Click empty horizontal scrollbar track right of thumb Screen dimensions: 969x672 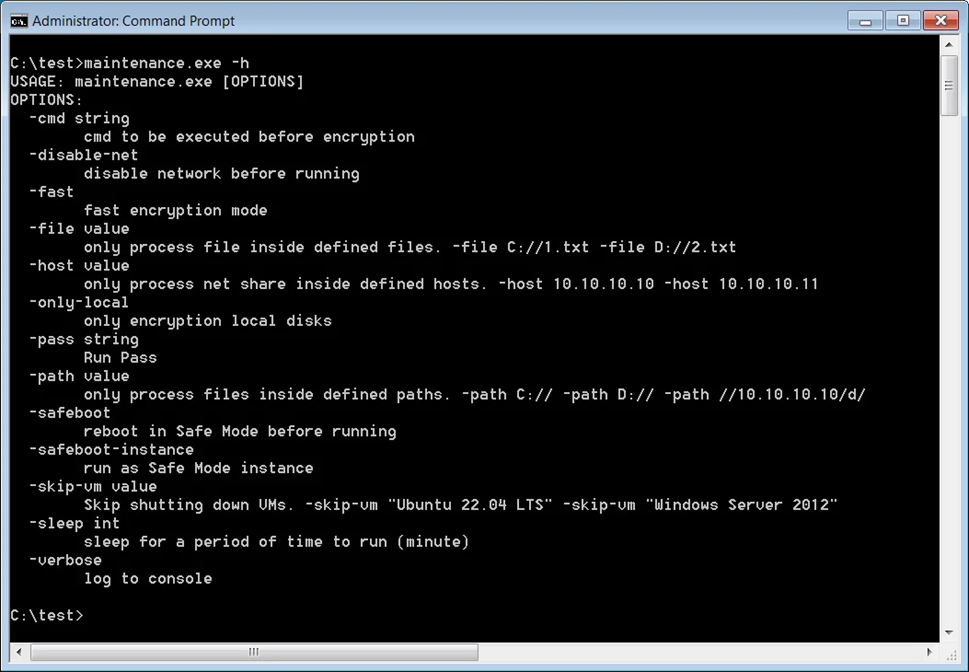pyautogui.click(x=698, y=652)
